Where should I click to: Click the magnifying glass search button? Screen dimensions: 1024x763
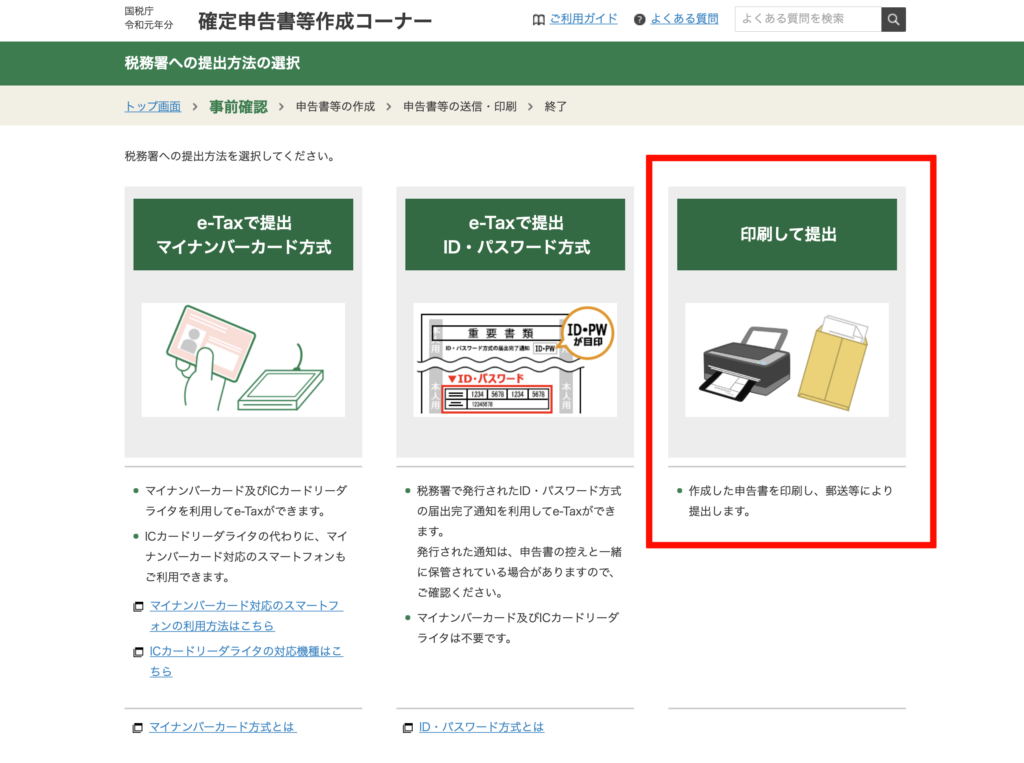pyautogui.click(x=893, y=19)
